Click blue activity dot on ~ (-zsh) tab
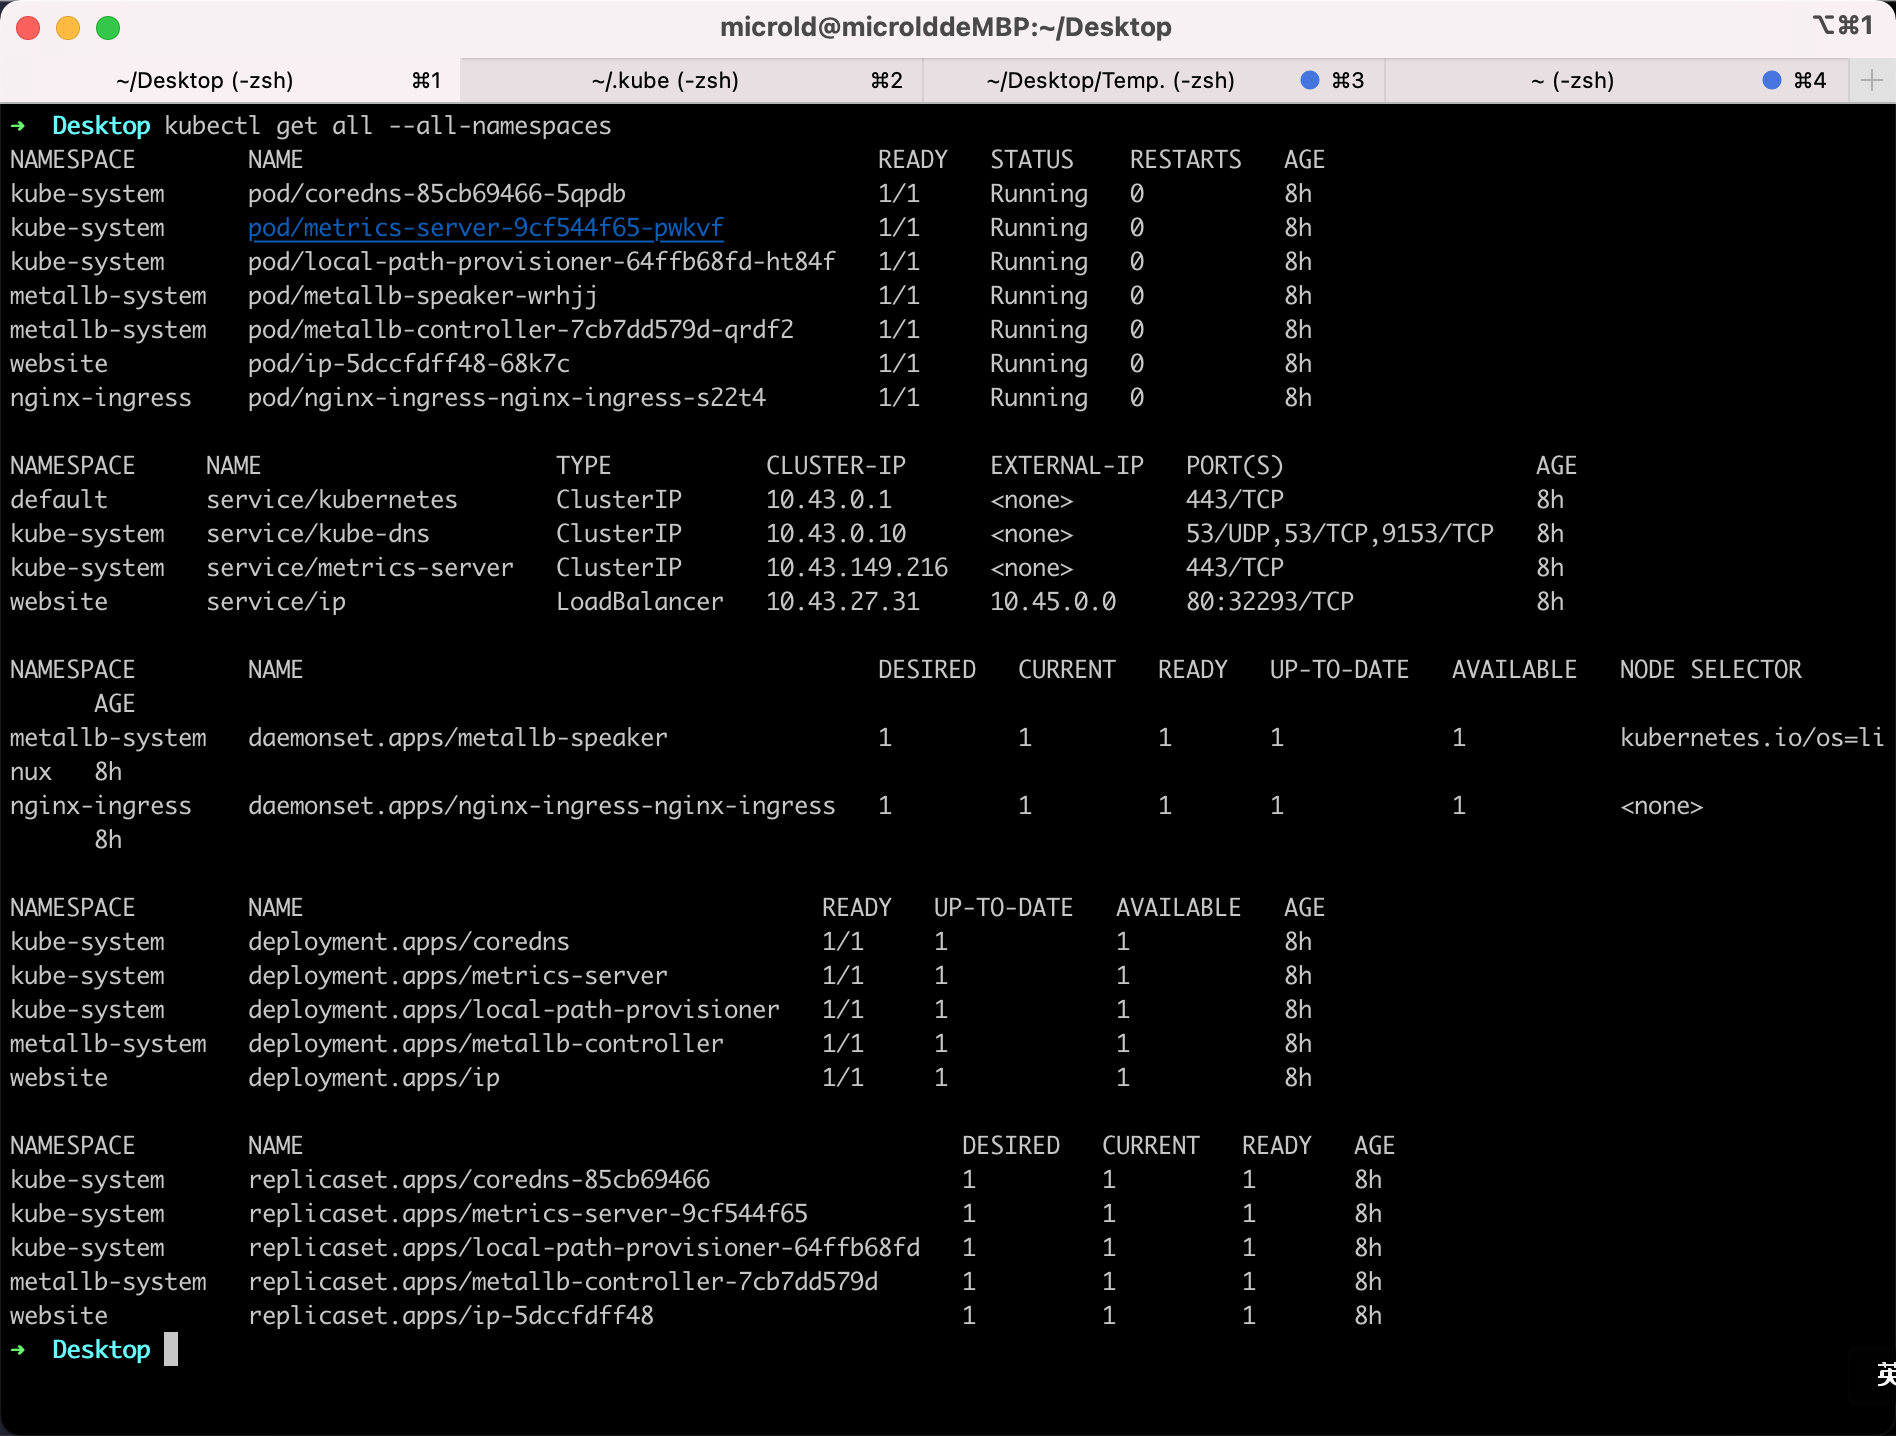The height and width of the screenshot is (1436, 1896). 1771,80
